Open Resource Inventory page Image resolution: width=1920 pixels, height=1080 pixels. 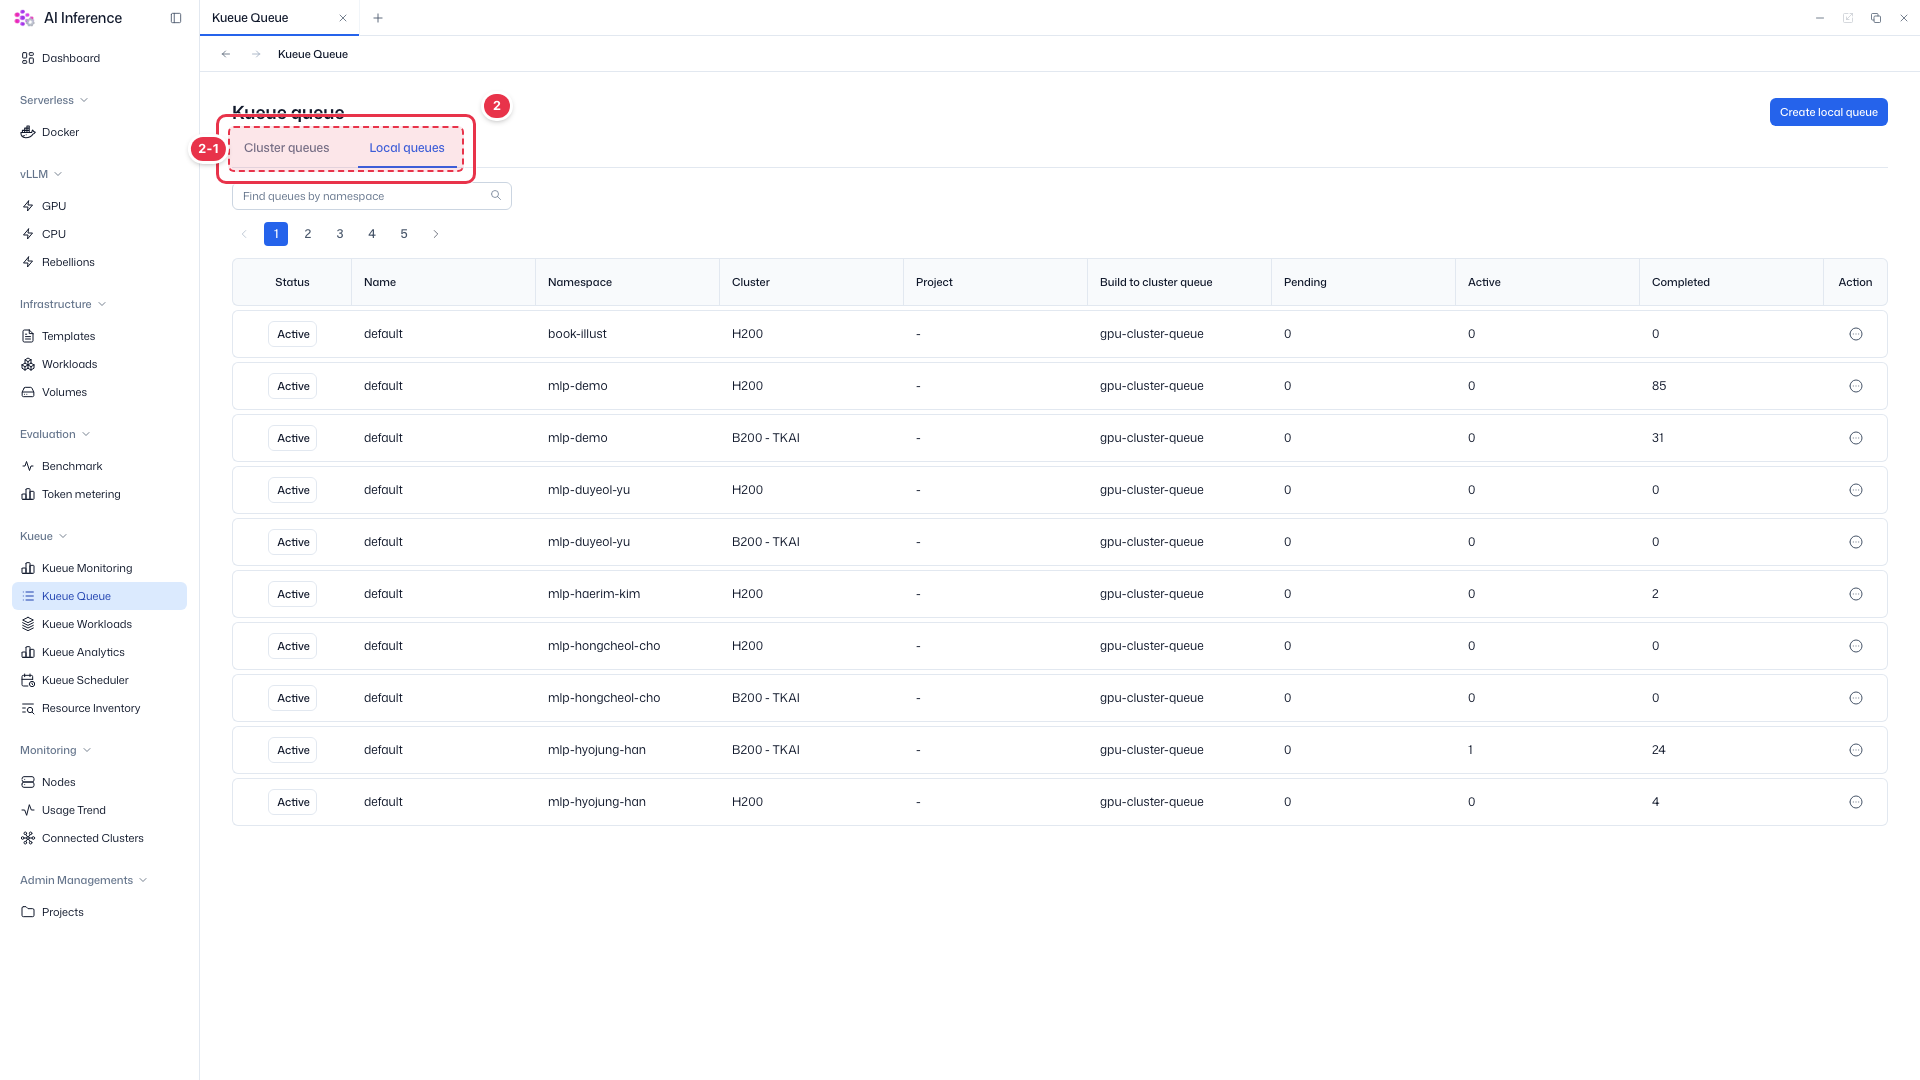(91, 708)
